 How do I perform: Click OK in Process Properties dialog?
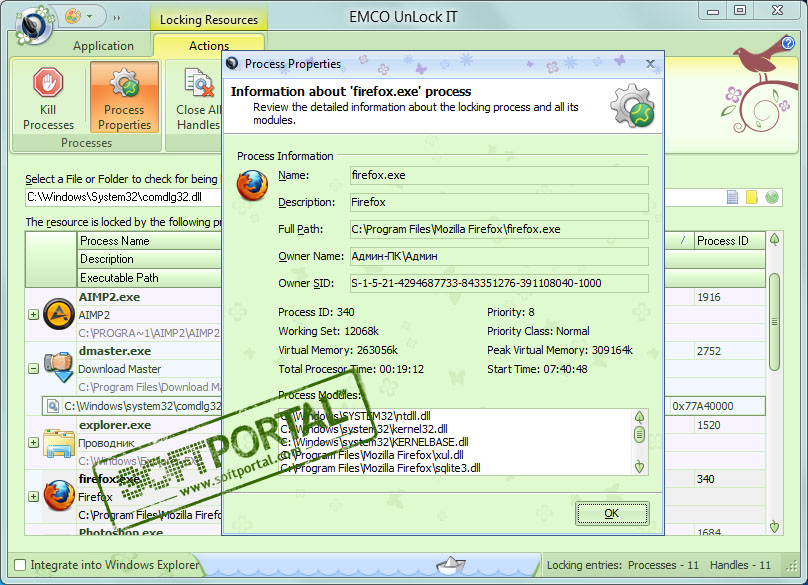click(x=612, y=513)
